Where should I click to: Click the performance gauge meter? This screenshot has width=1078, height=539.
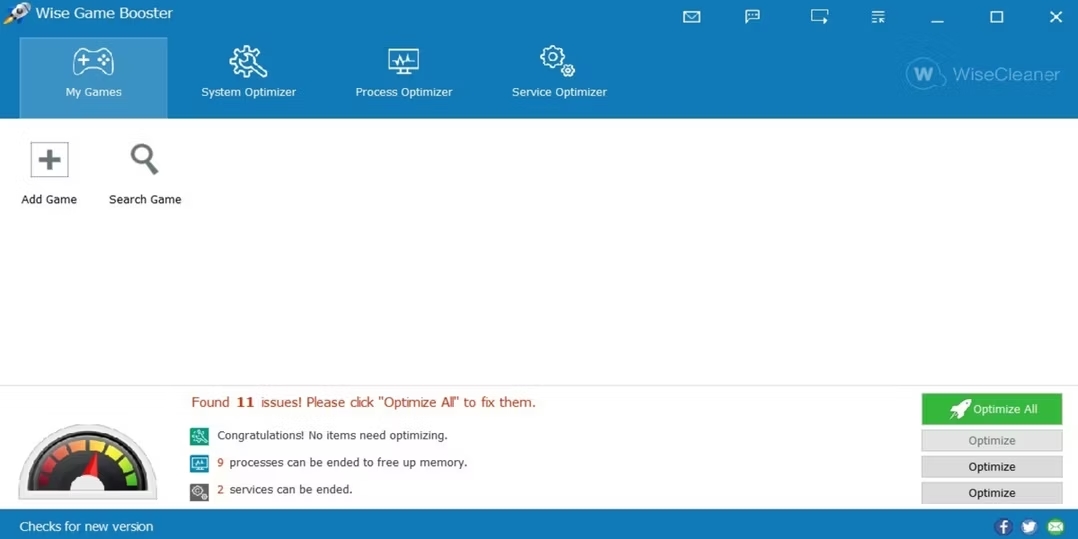tap(88, 463)
